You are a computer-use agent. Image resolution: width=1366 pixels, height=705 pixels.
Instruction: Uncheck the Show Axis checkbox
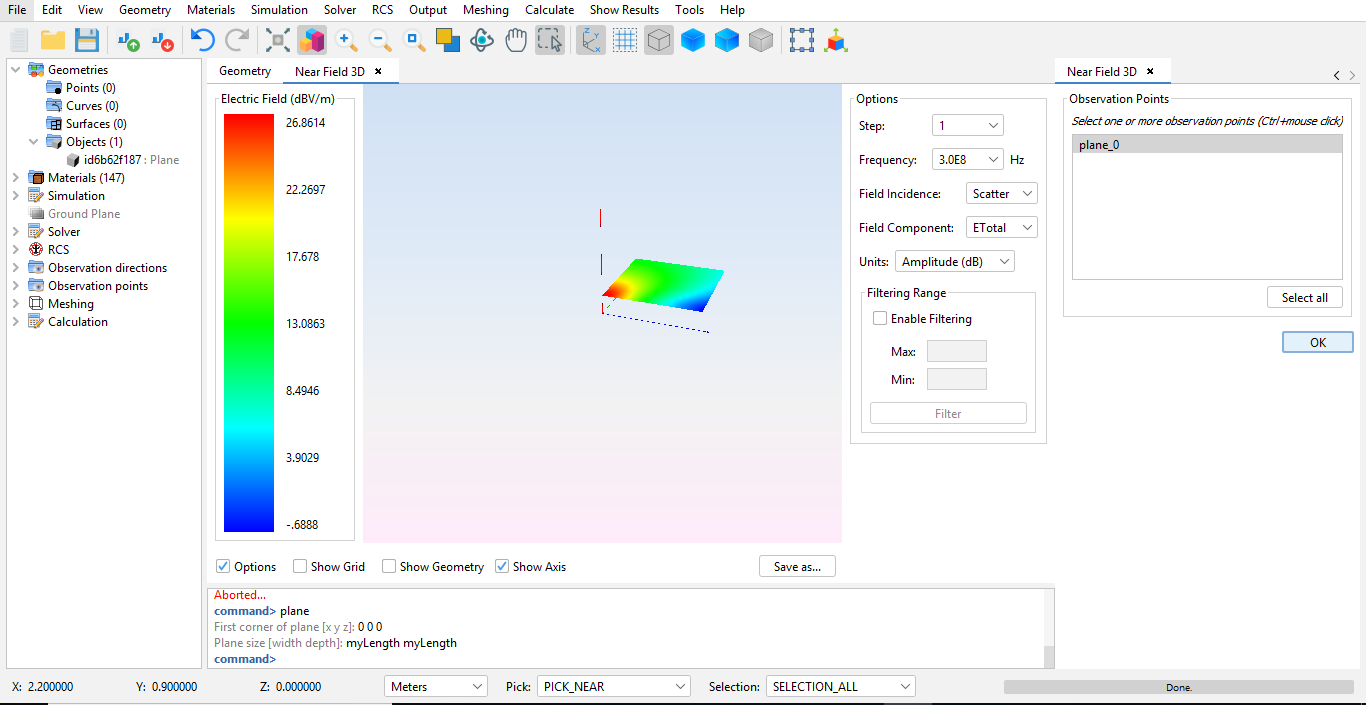click(502, 567)
